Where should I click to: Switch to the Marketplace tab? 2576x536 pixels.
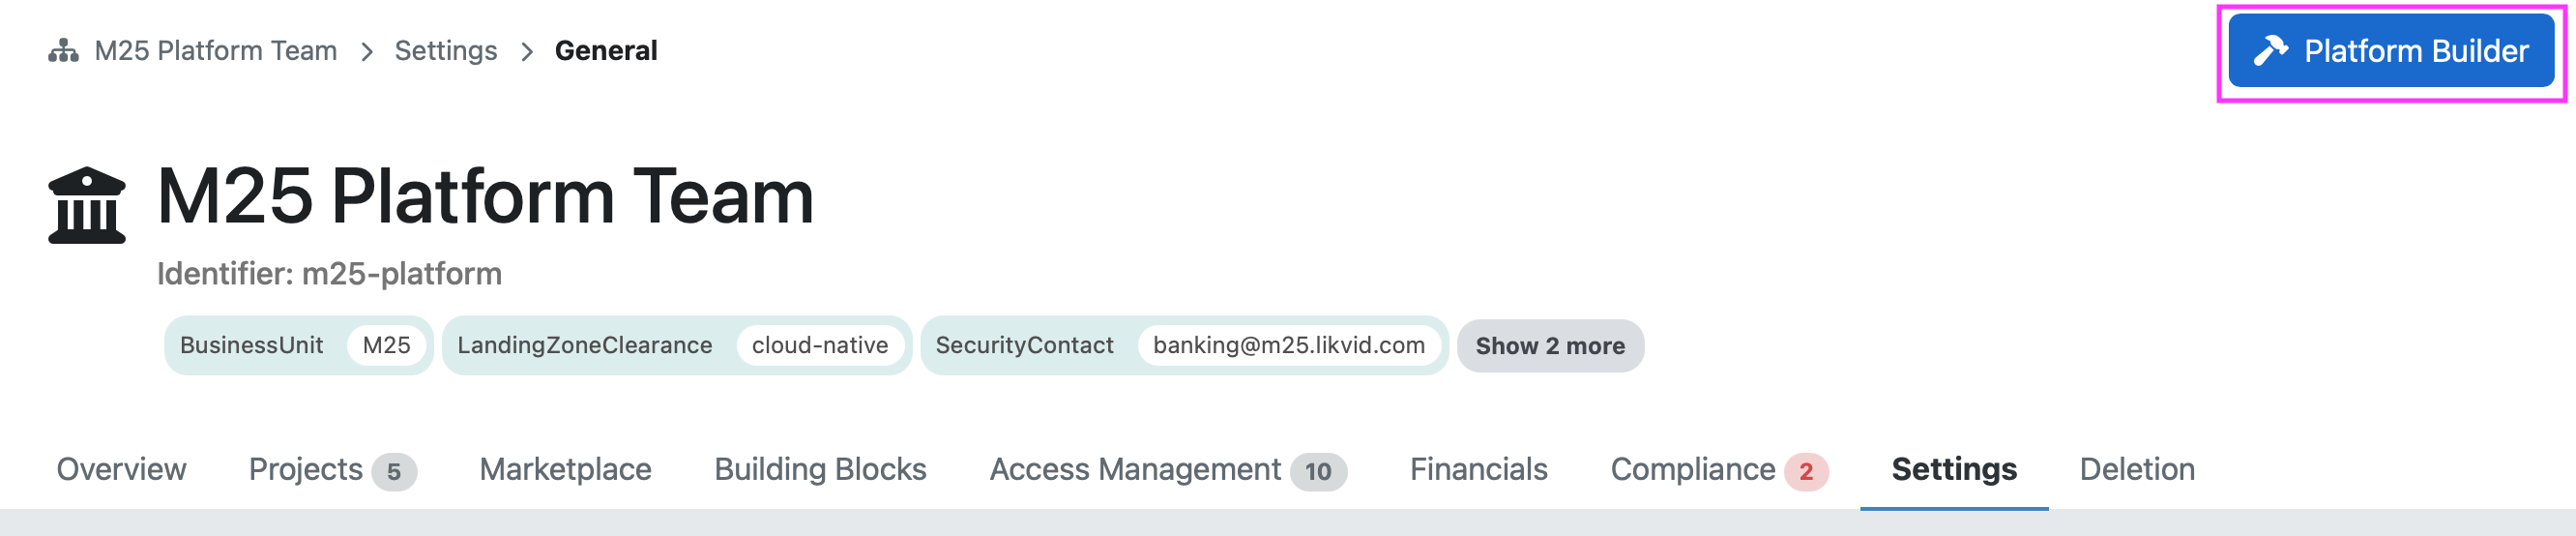pos(566,470)
